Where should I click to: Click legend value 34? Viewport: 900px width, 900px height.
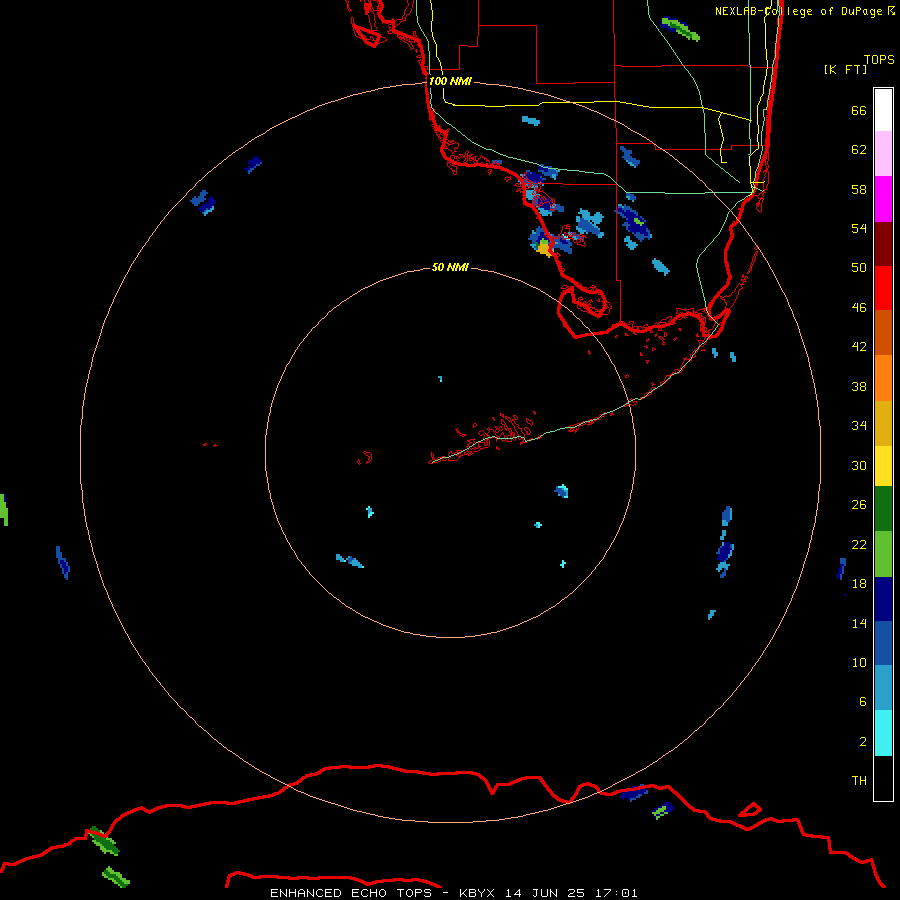[859, 425]
